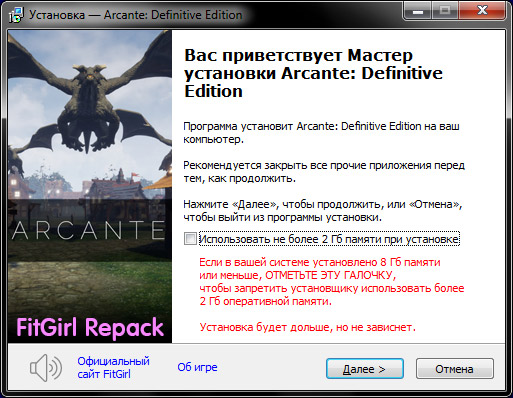Enable the 2 GB memory limit checkbox
Image resolution: width=513 pixels, height=398 pixels.
[190, 239]
